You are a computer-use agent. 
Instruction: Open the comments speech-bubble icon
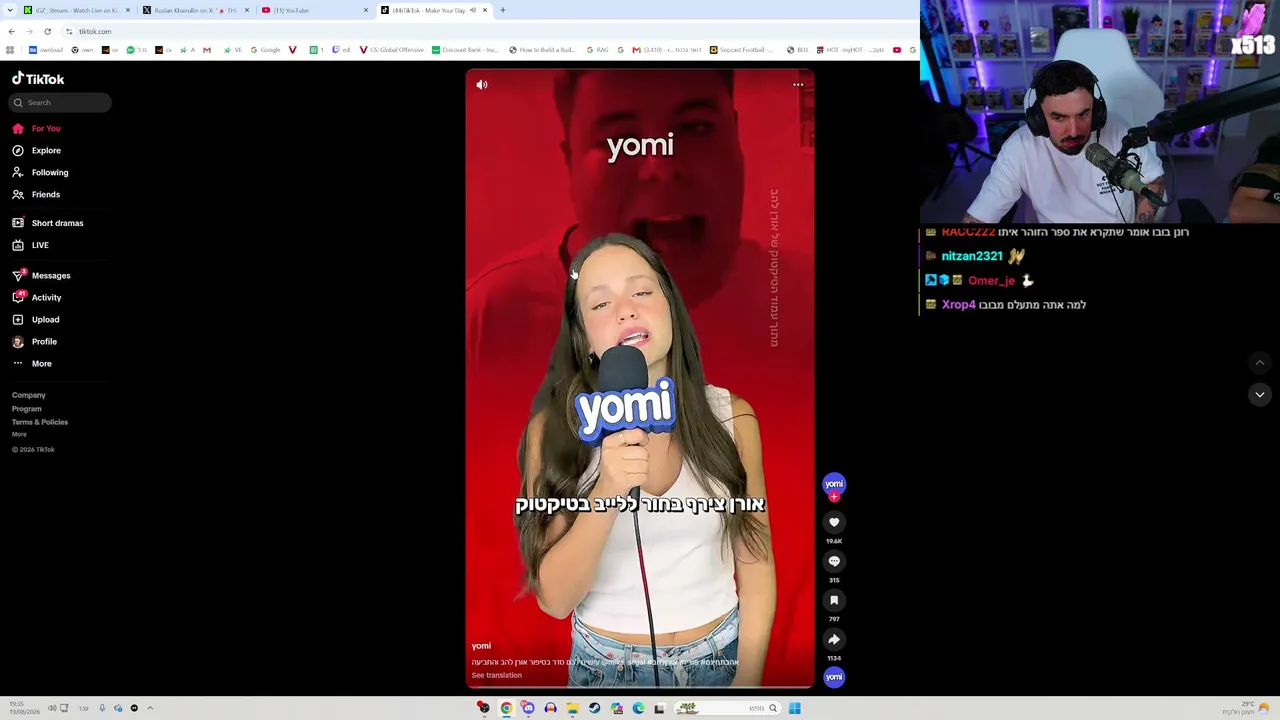(834, 561)
